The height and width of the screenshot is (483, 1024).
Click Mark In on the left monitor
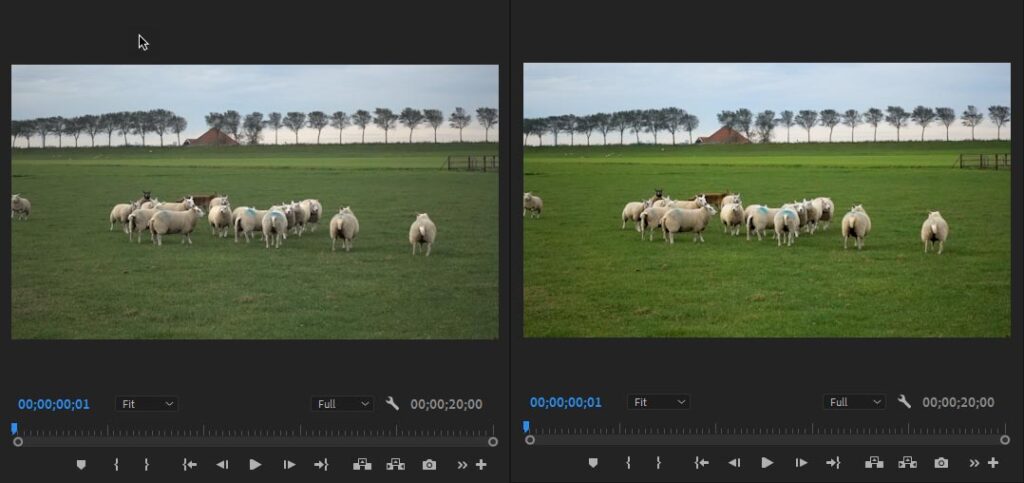click(x=116, y=464)
